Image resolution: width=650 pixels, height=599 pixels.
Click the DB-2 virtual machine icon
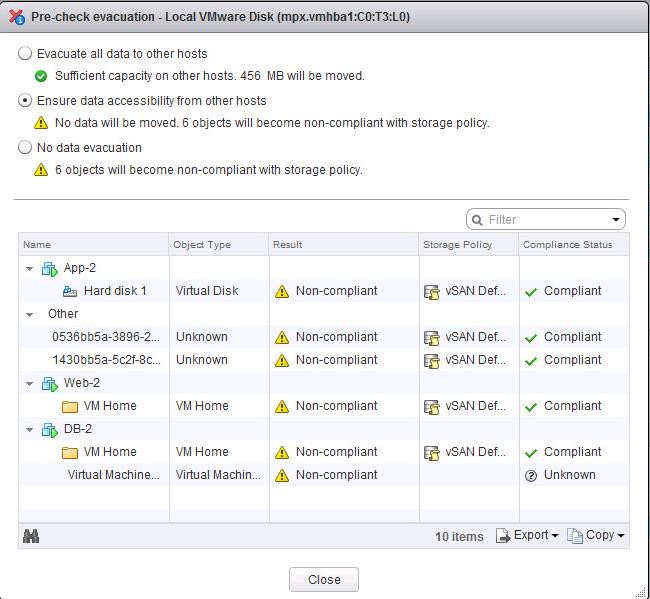[x=50, y=430]
